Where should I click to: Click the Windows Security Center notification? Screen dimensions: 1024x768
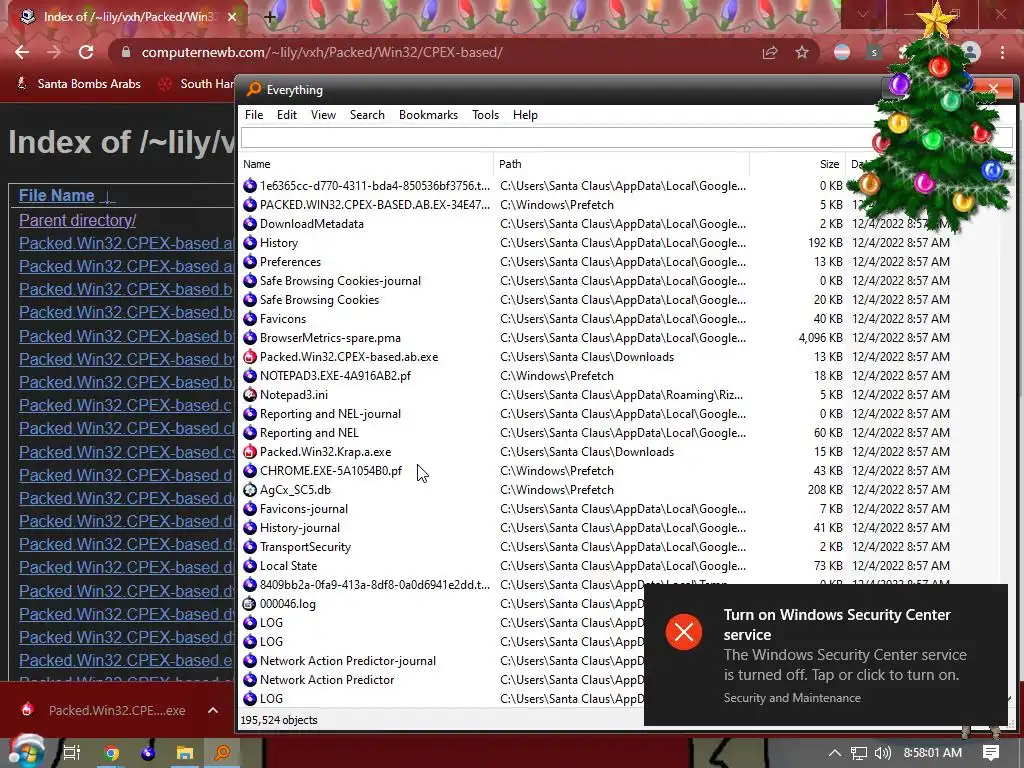825,655
